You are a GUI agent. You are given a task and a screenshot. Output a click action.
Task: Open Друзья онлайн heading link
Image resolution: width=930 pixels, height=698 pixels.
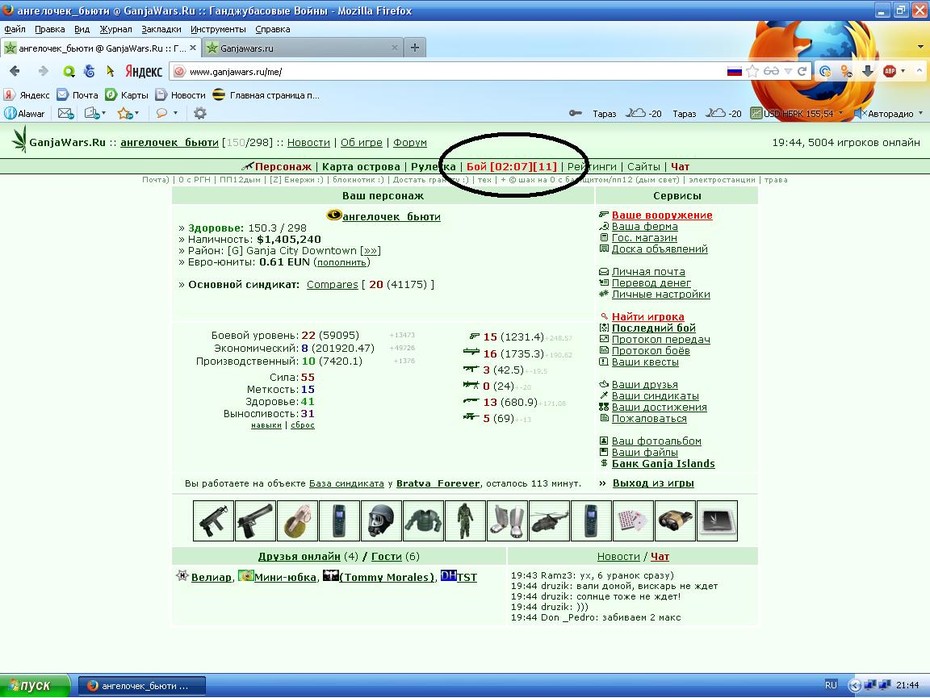tap(299, 556)
